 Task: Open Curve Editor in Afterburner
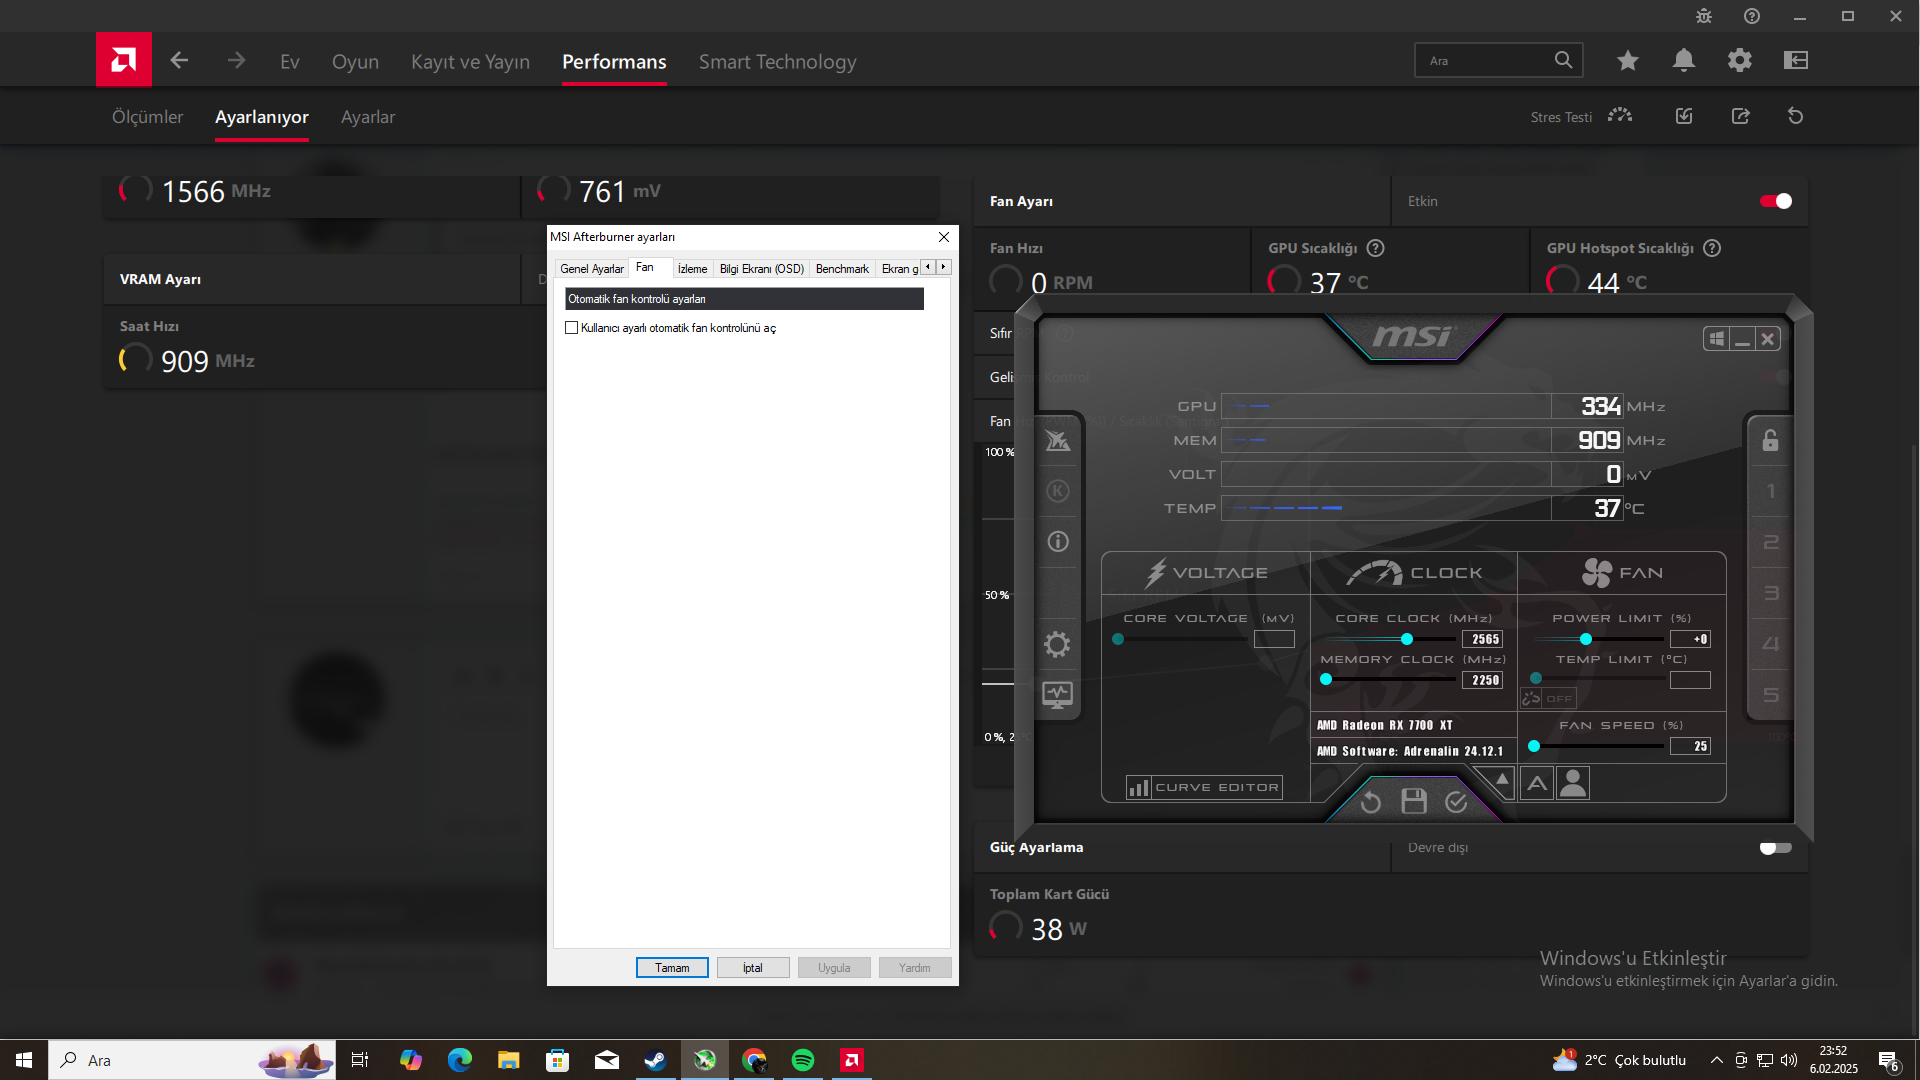point(1204,788)
